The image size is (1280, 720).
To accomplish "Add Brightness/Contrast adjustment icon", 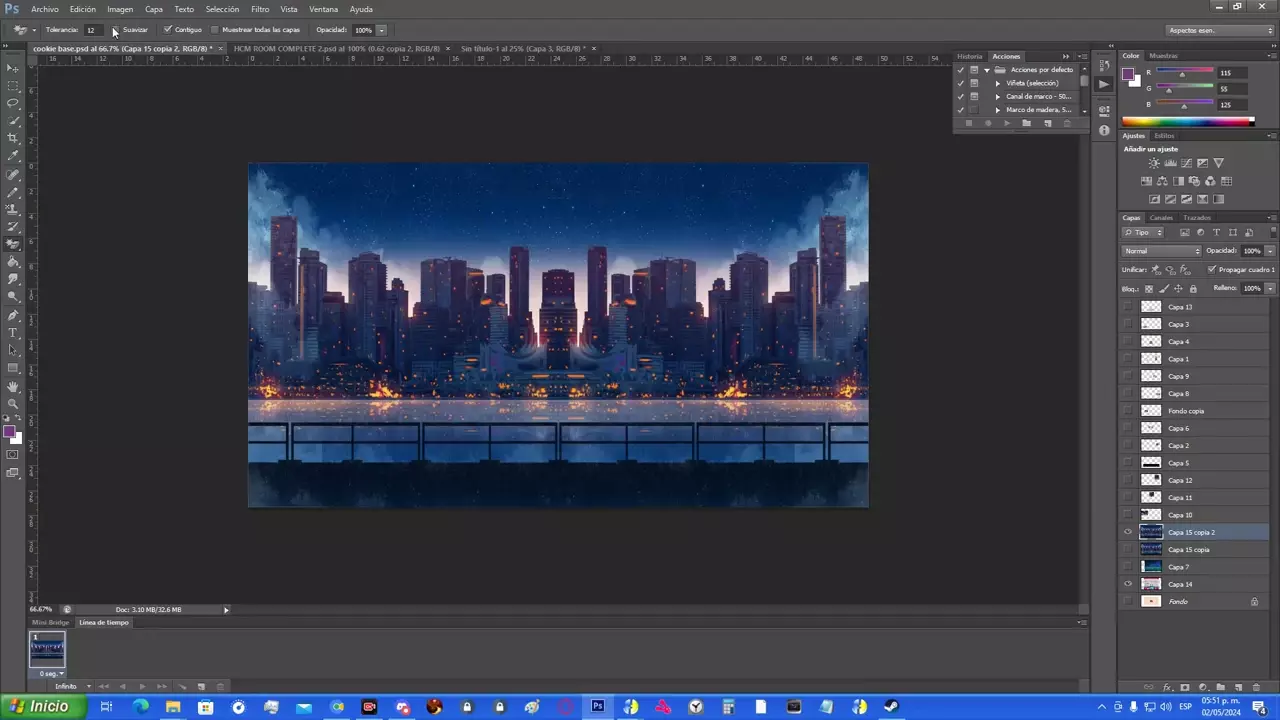I will [x=1154, y=163].
